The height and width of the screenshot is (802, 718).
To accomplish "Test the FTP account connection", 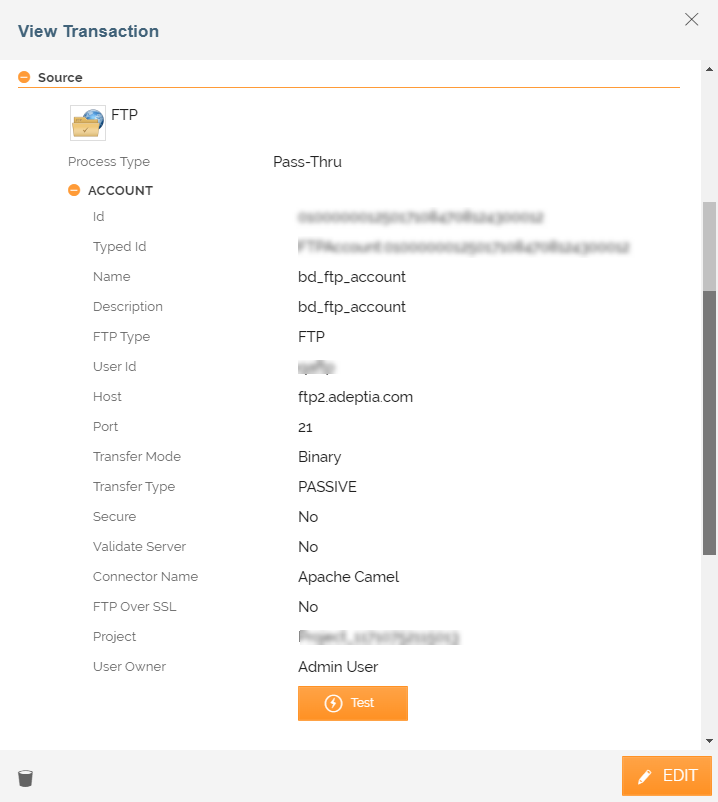I will coord(353,703).
